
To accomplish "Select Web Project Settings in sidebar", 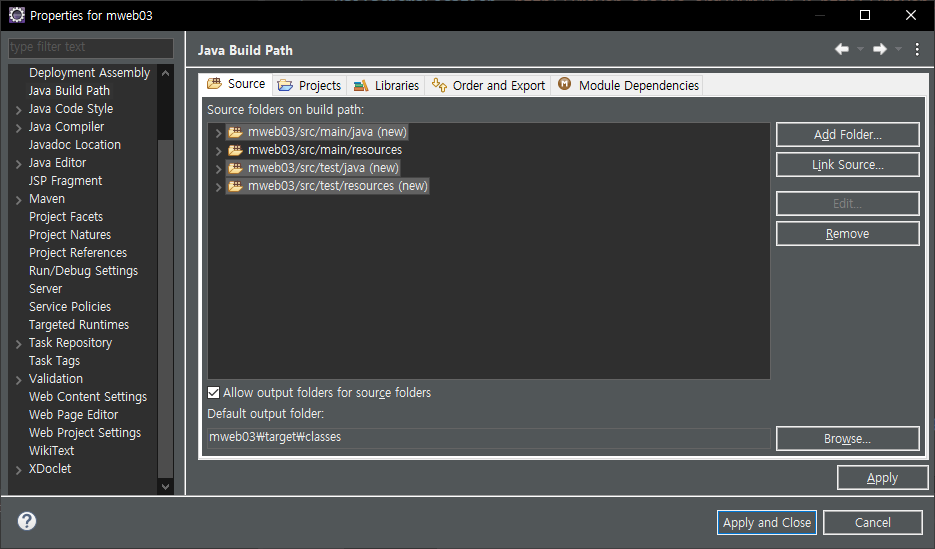I will pos(85,433).
